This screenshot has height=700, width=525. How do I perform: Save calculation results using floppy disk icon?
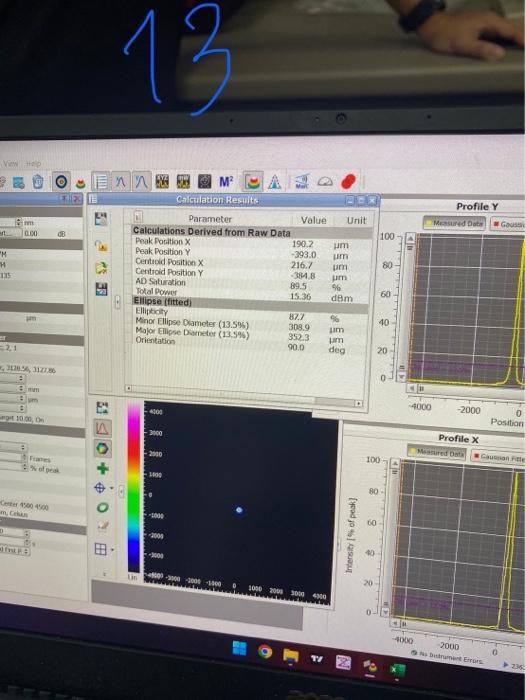point(101,218)
